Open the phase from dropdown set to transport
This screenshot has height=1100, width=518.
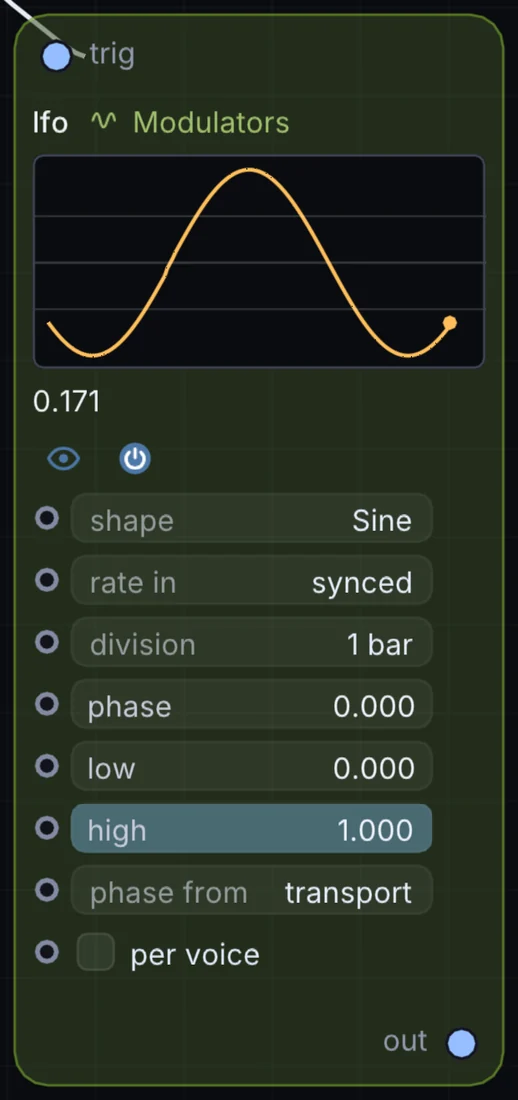(x=251, y=890)
